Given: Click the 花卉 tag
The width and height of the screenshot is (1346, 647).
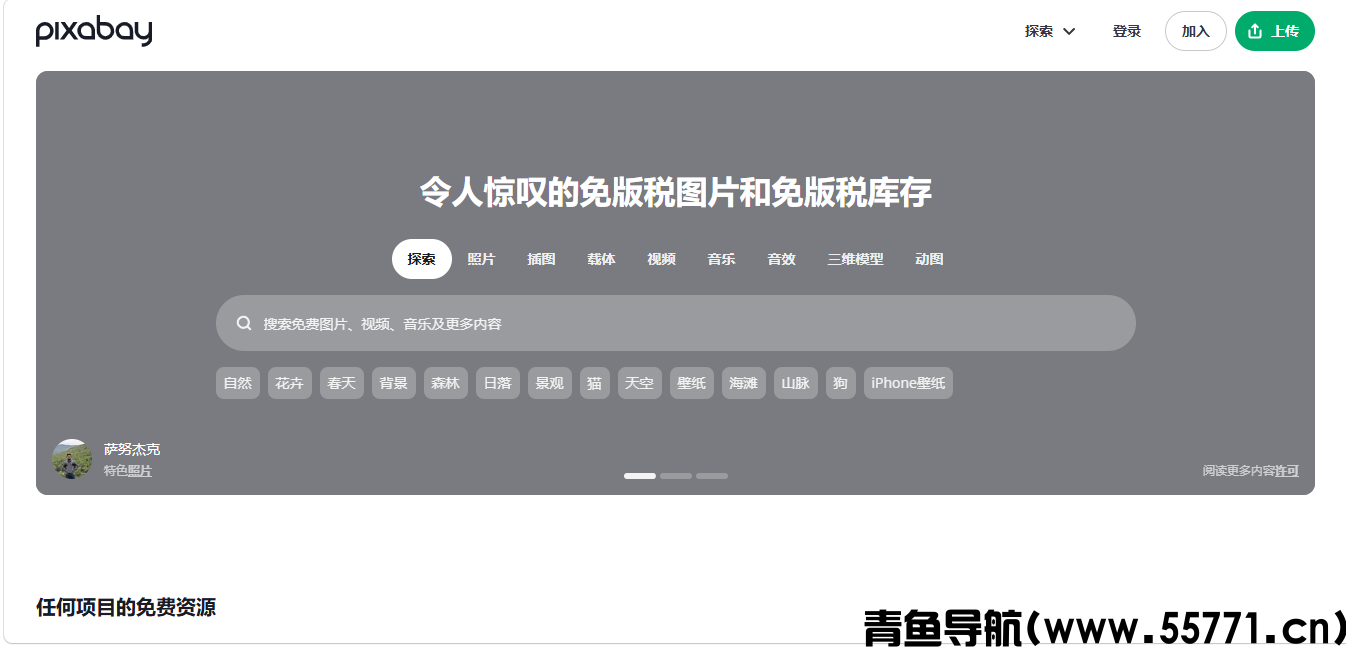Looking at the screenshot, I should [290, 383].
